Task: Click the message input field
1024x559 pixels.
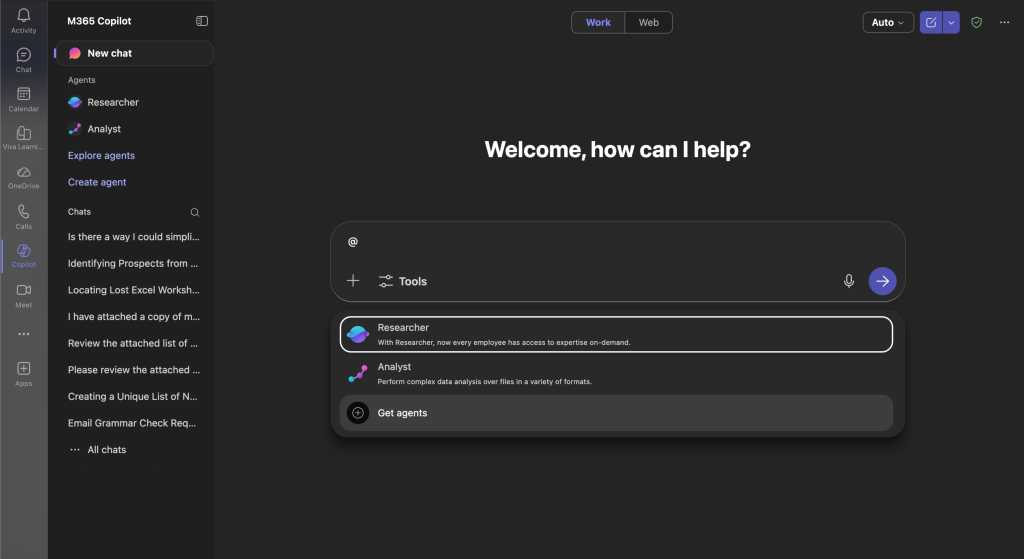Action: pyautogui.click(x=617, y=242)
